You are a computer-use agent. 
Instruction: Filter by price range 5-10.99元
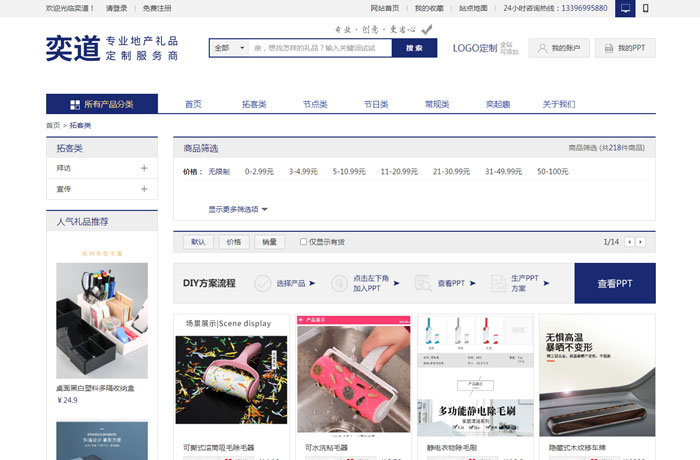click(349, 172)
